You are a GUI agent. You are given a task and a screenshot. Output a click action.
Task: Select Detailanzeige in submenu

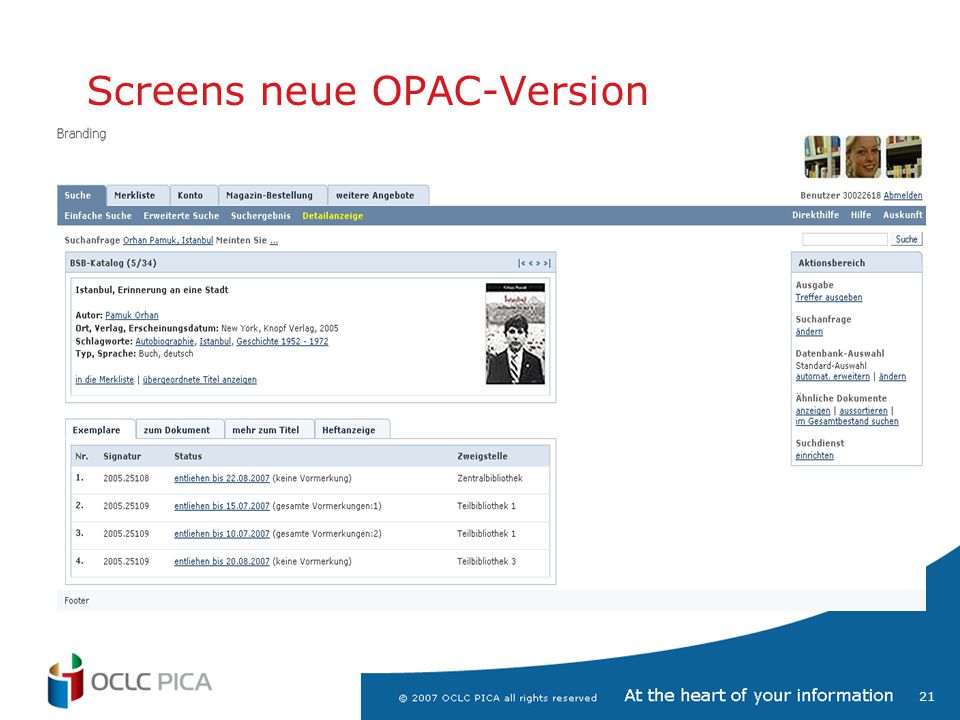coord(333,216)
